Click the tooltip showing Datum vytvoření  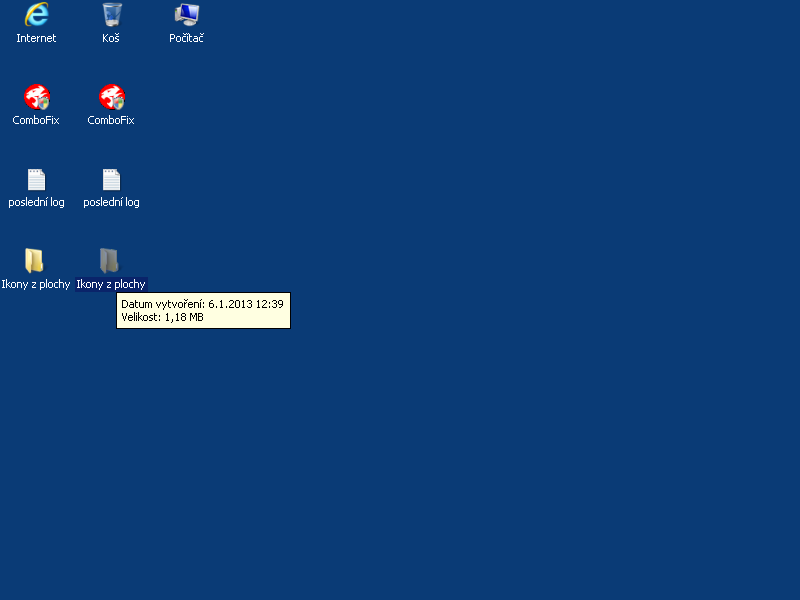[x=203, y=304]
